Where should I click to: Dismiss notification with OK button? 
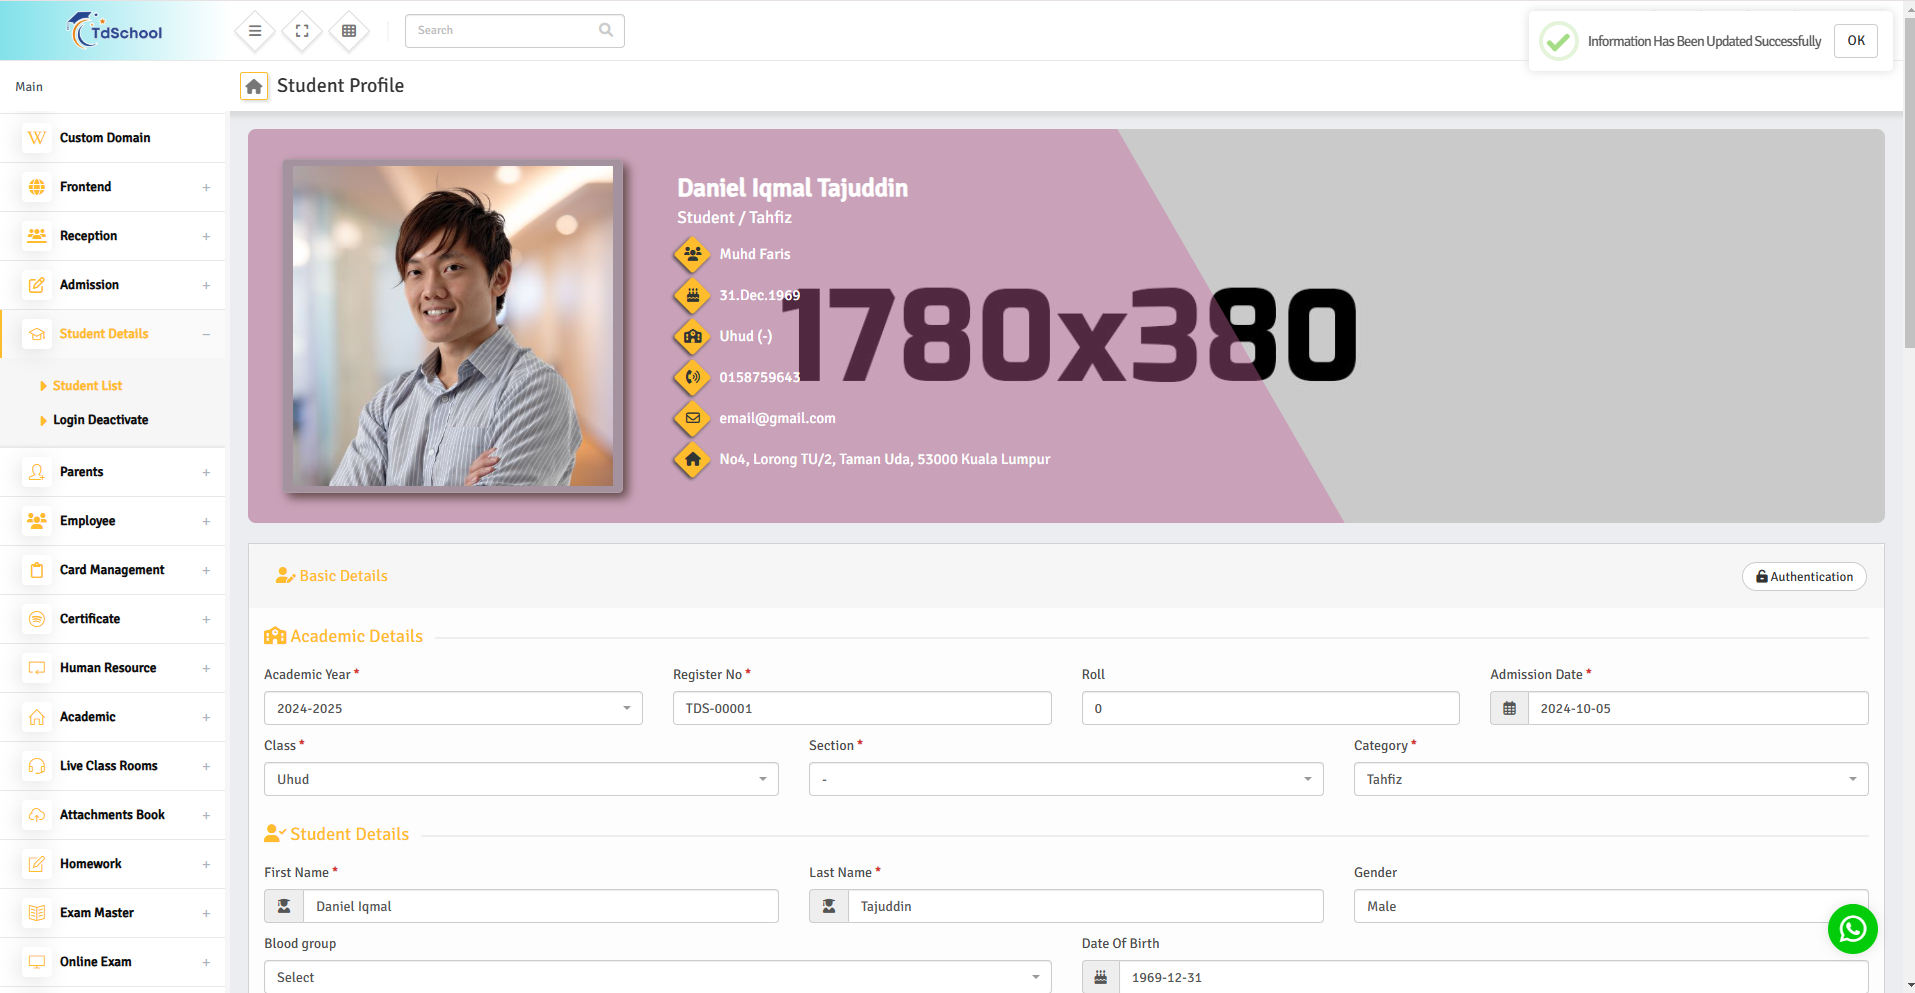[1855, 41]
